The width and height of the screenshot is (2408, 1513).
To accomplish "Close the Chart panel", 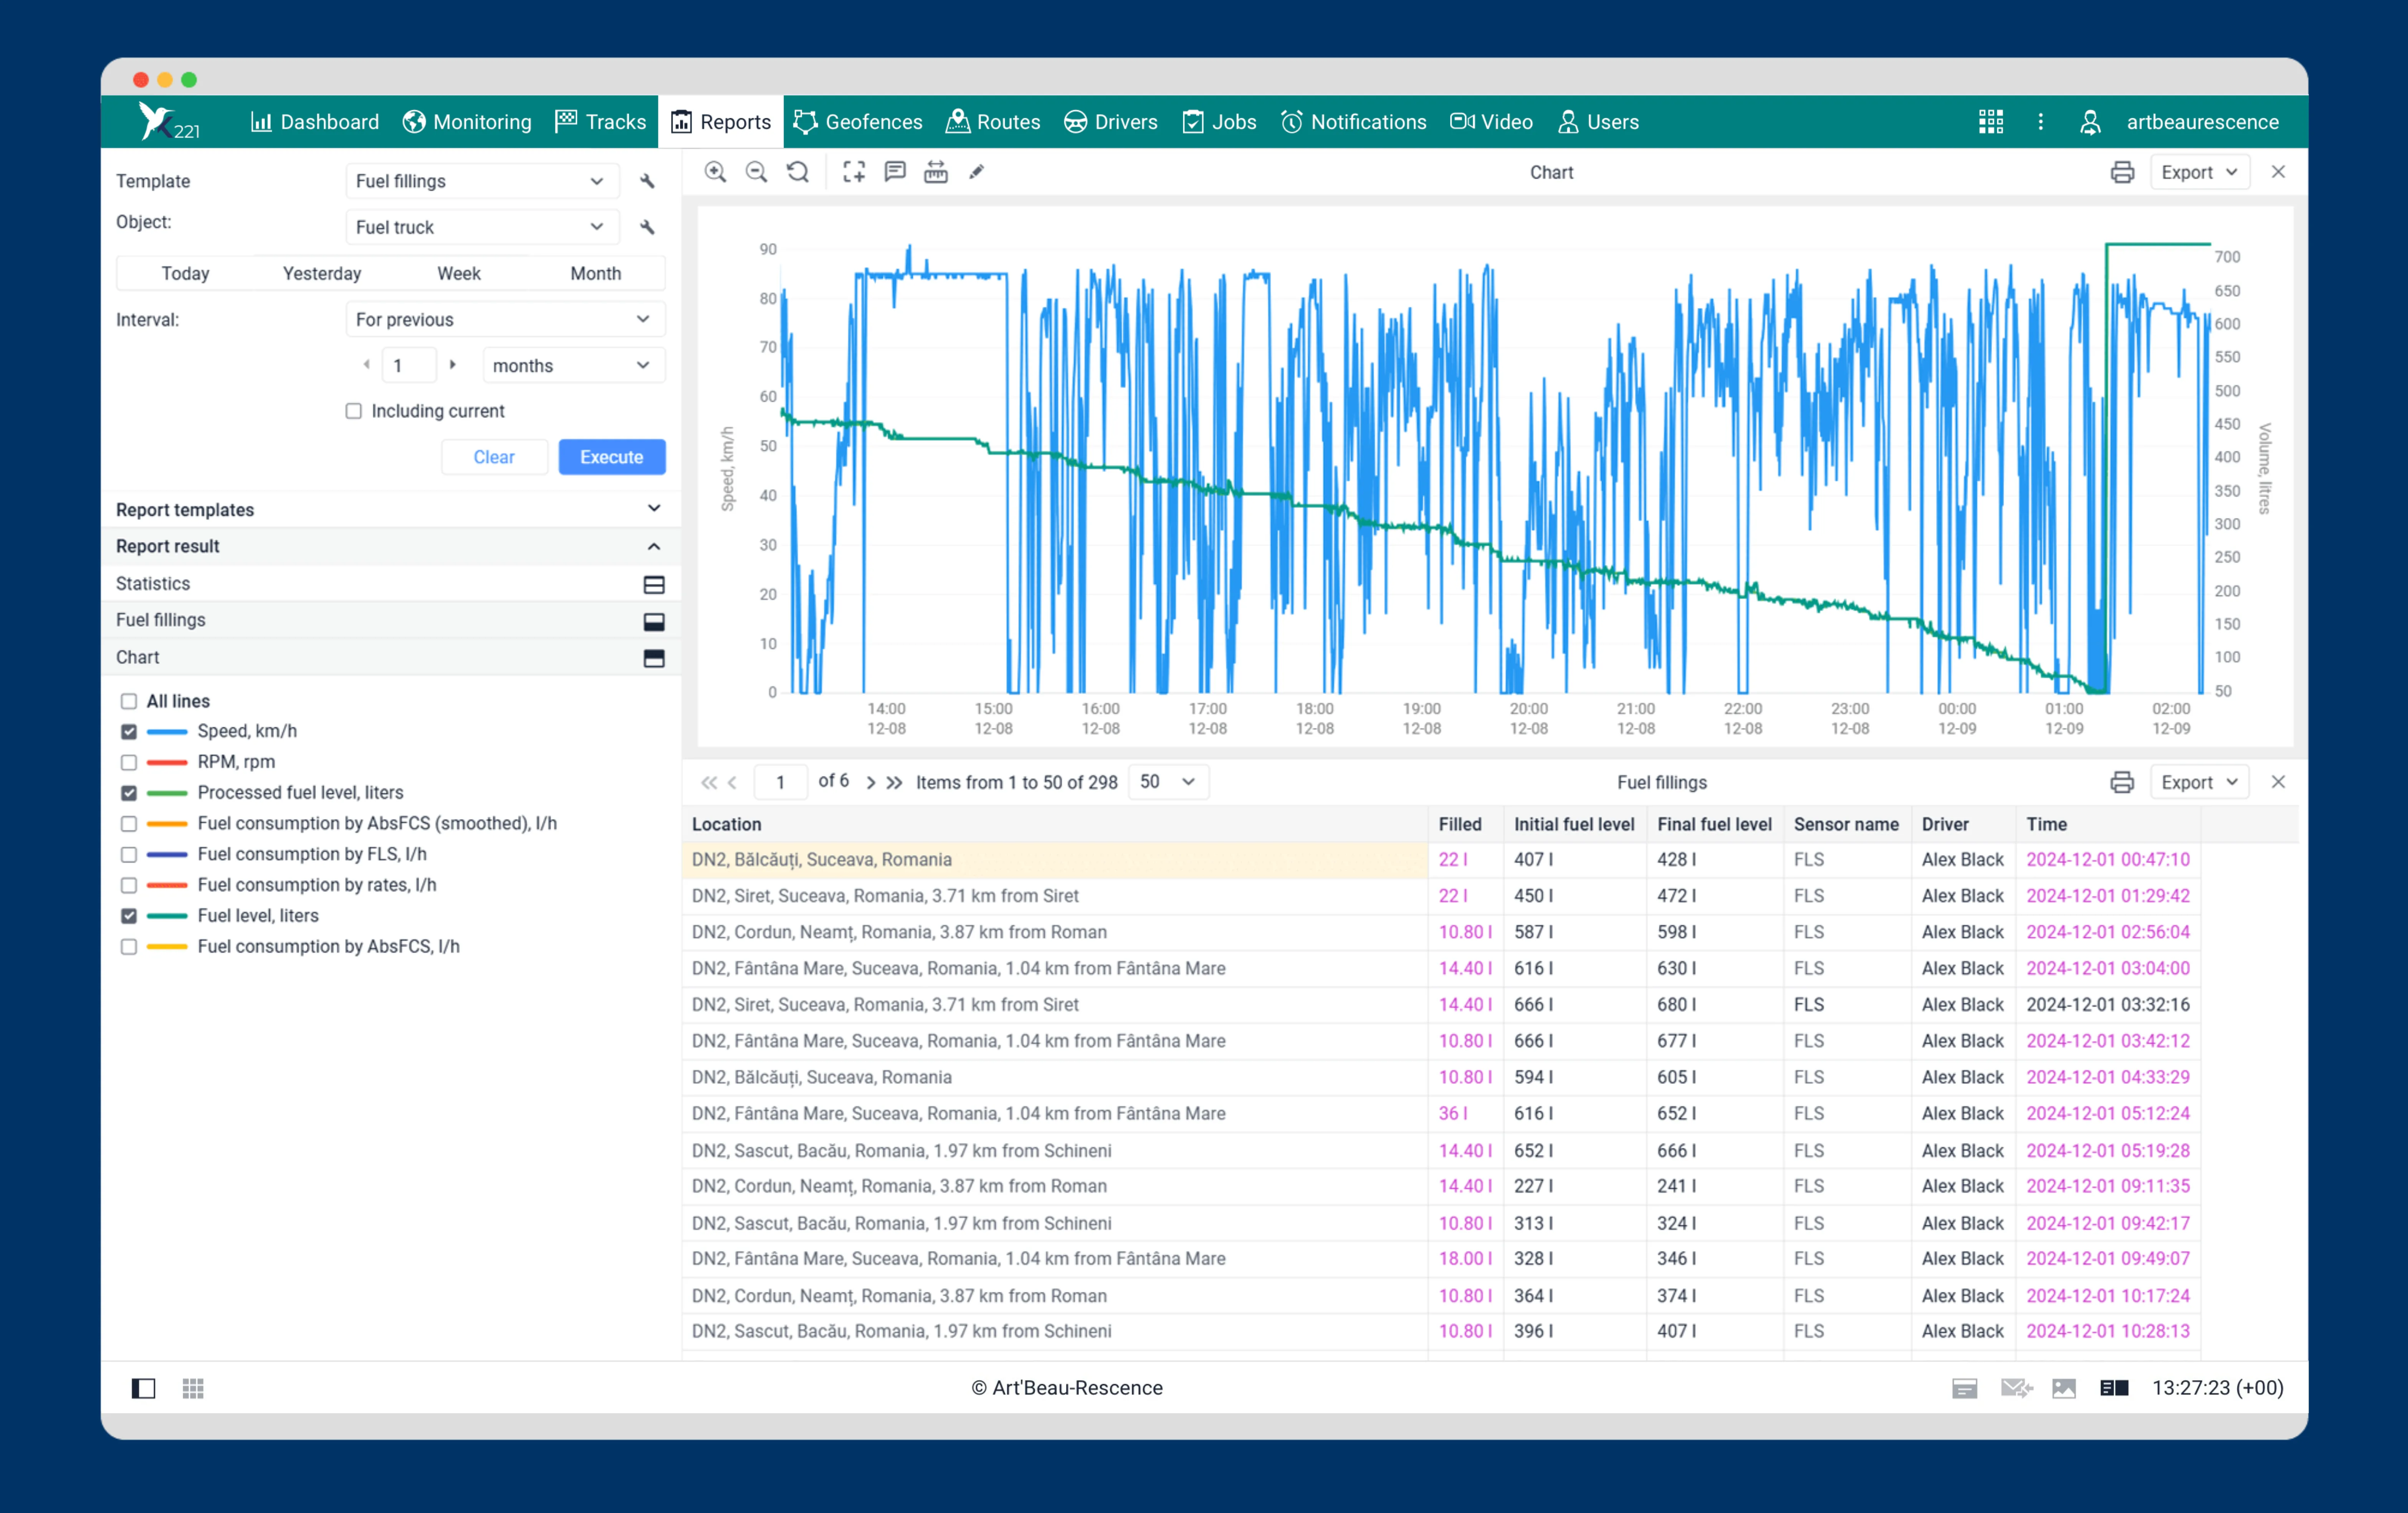I will tap(2278, 172).
